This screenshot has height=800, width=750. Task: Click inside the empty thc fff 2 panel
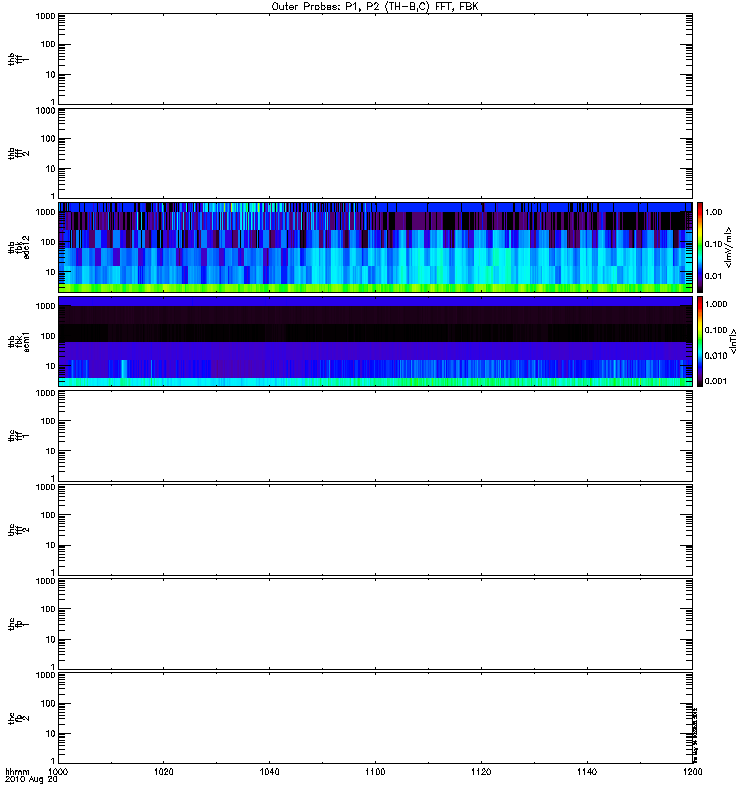[x=375, y=530]
